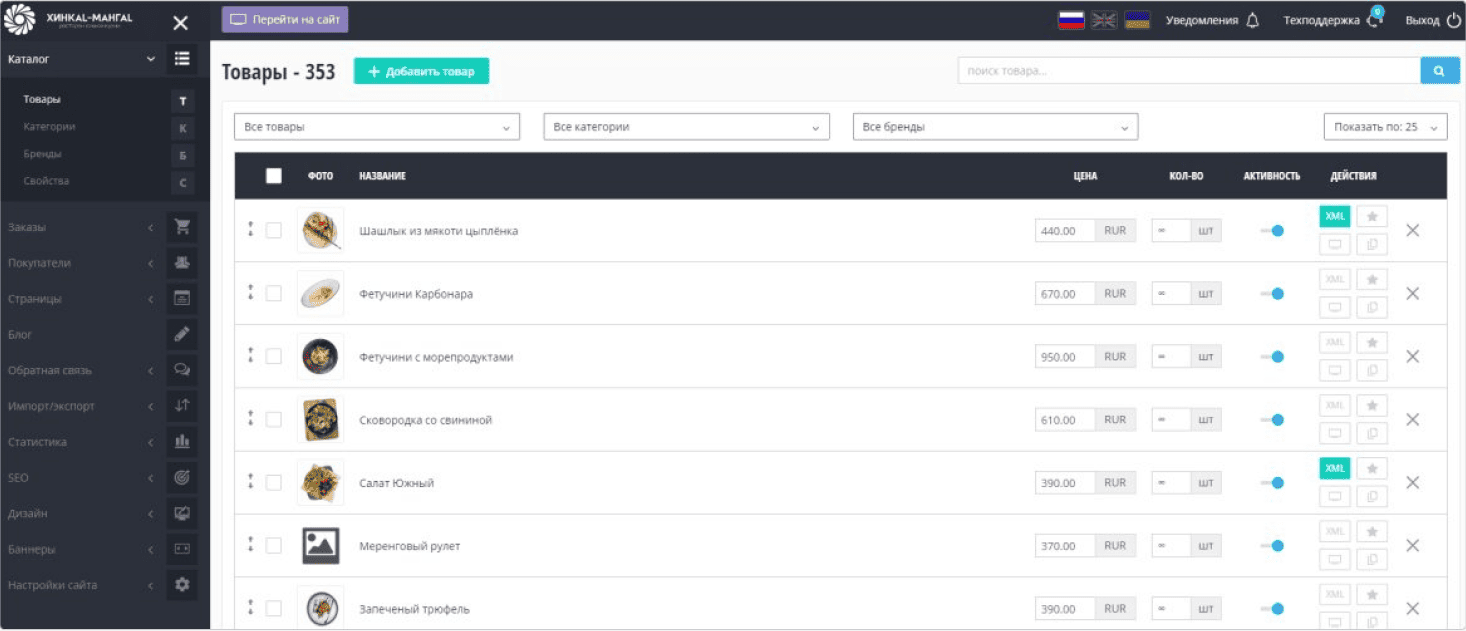Star the Фетучини Карбонара product as featured
1466x631 pixels.
click(x=1372, y=279)
